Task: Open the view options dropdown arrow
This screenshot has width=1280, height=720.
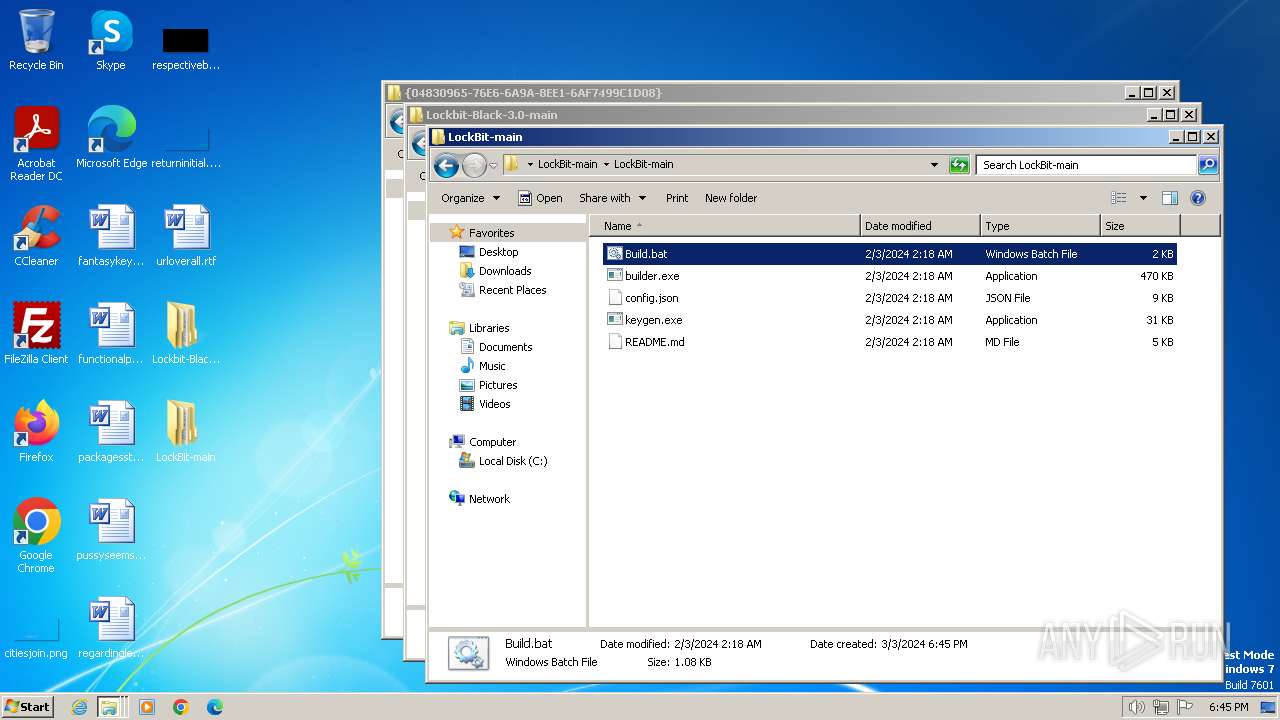Action: [1143, 198]
